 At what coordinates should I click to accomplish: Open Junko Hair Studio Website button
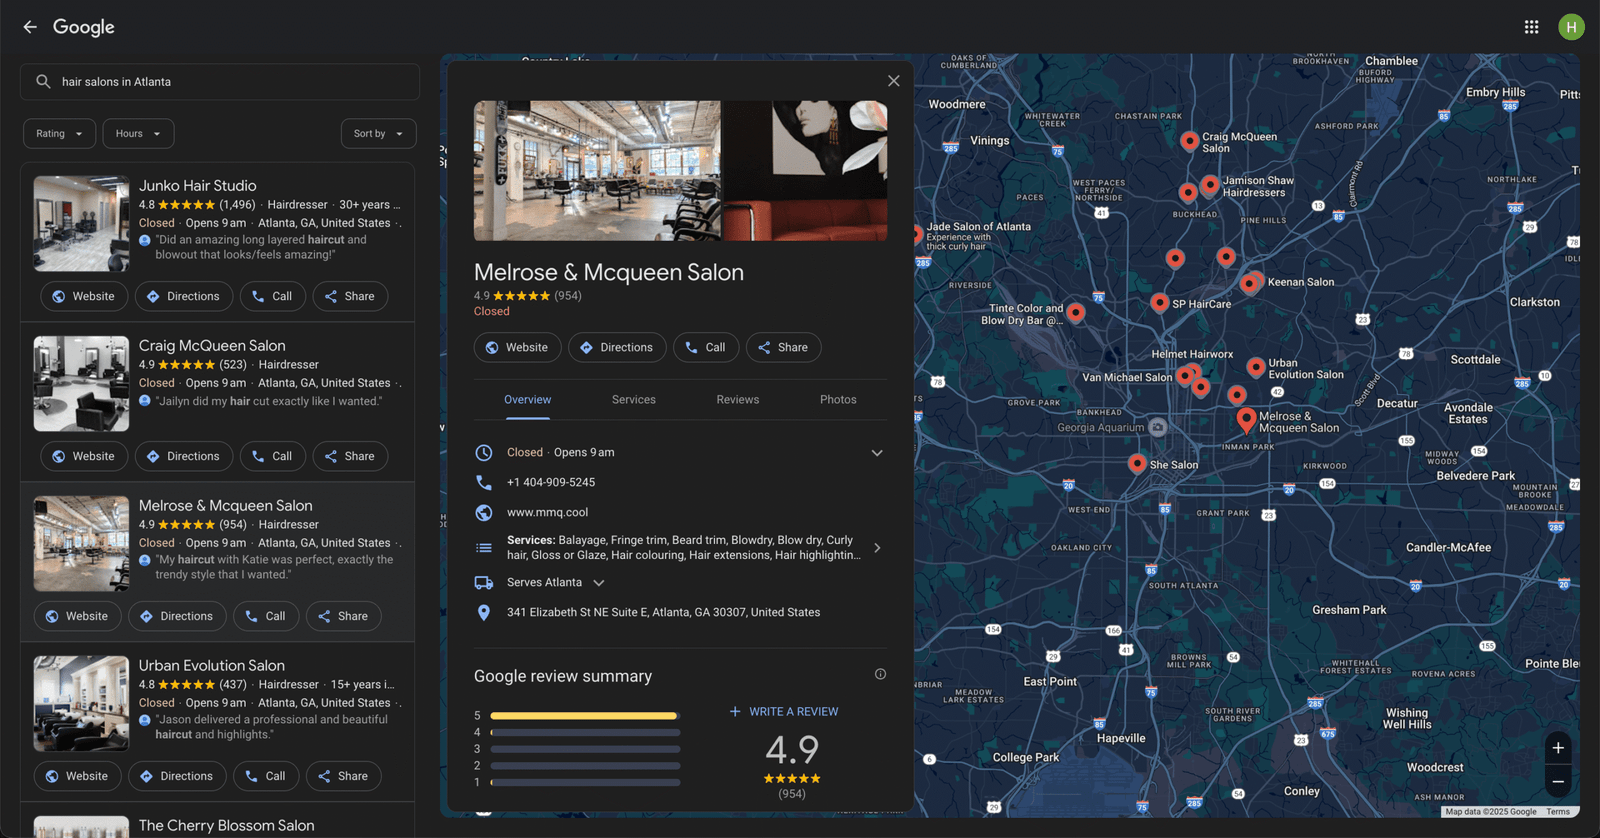pos(84,296)
